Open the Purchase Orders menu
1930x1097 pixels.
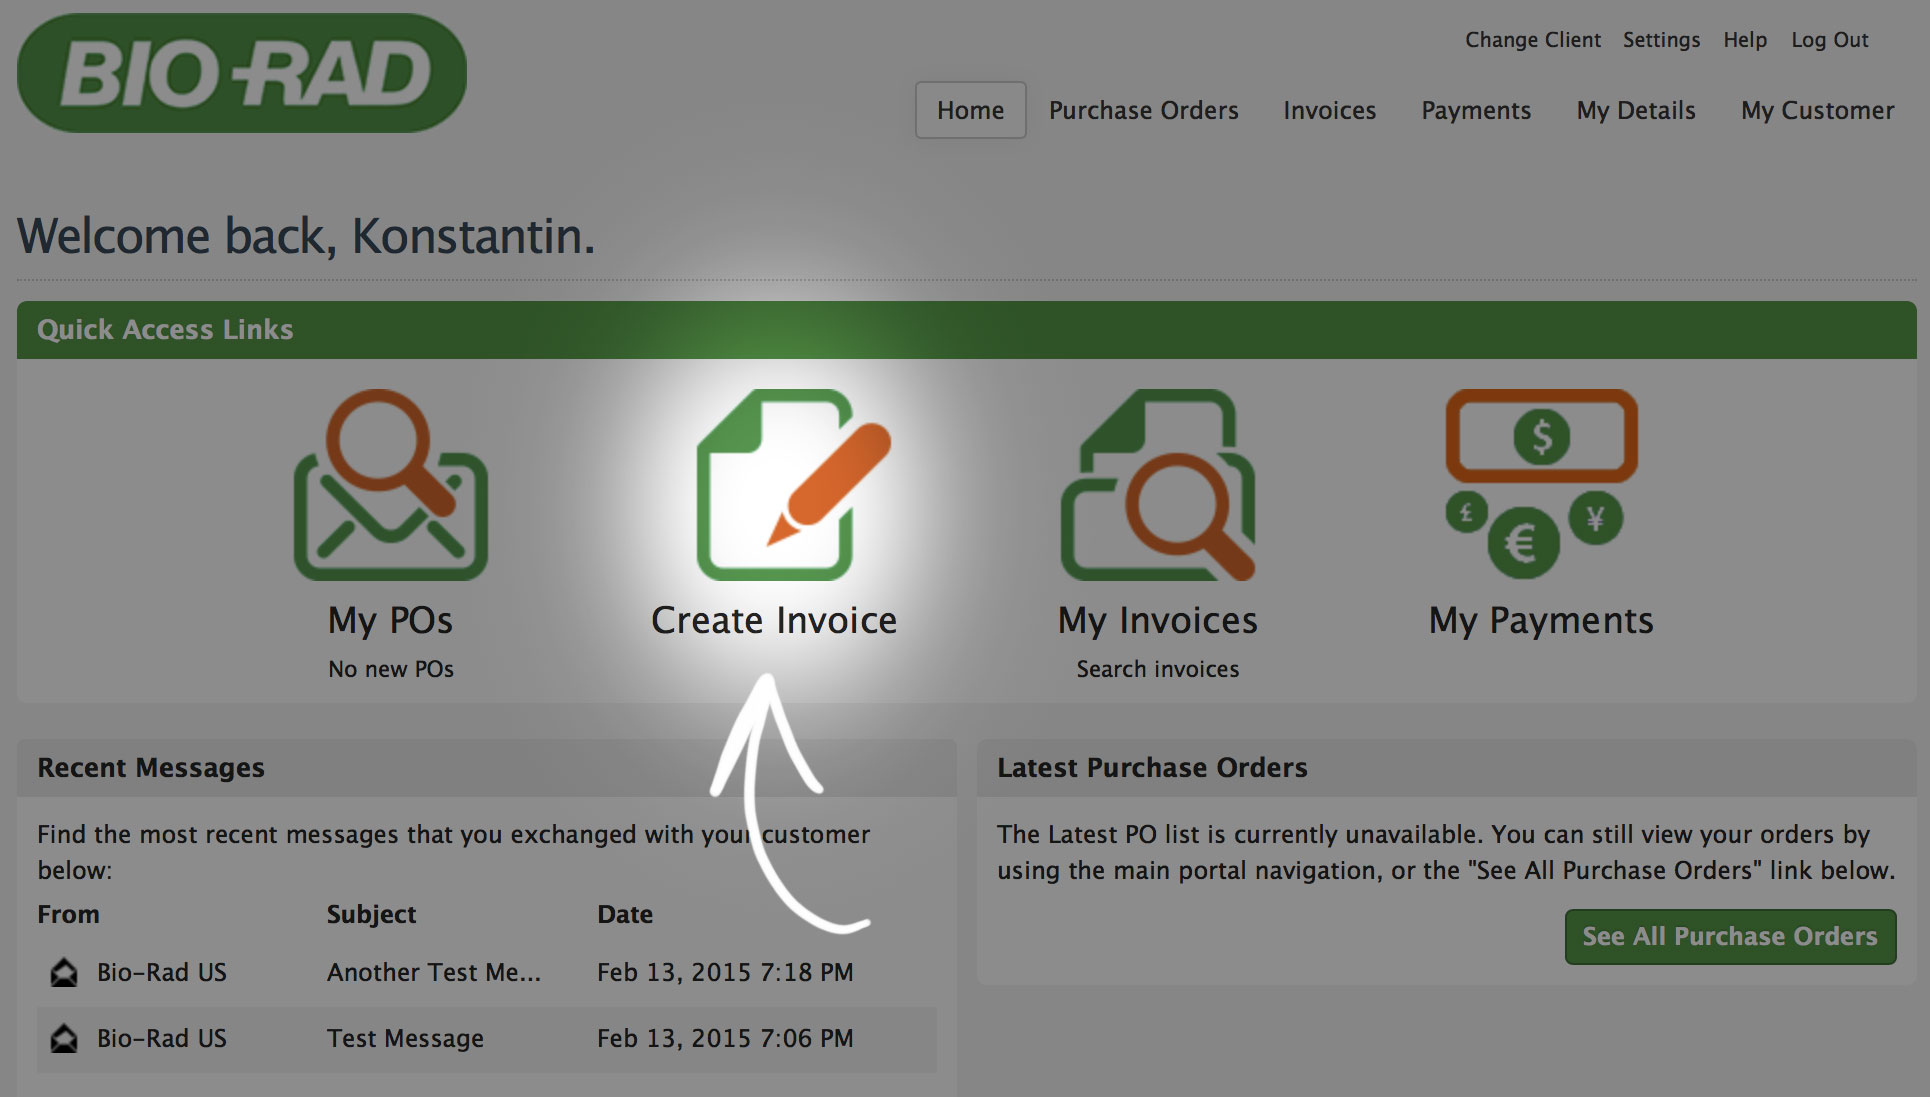click(1143, 110)
